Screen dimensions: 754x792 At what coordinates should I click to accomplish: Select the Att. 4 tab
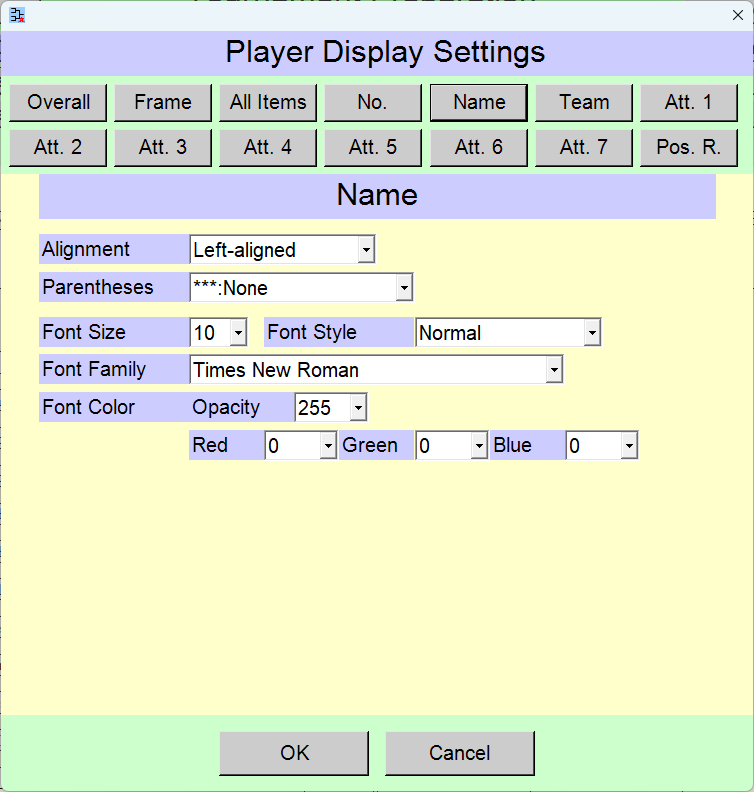(x=268, y=147)
